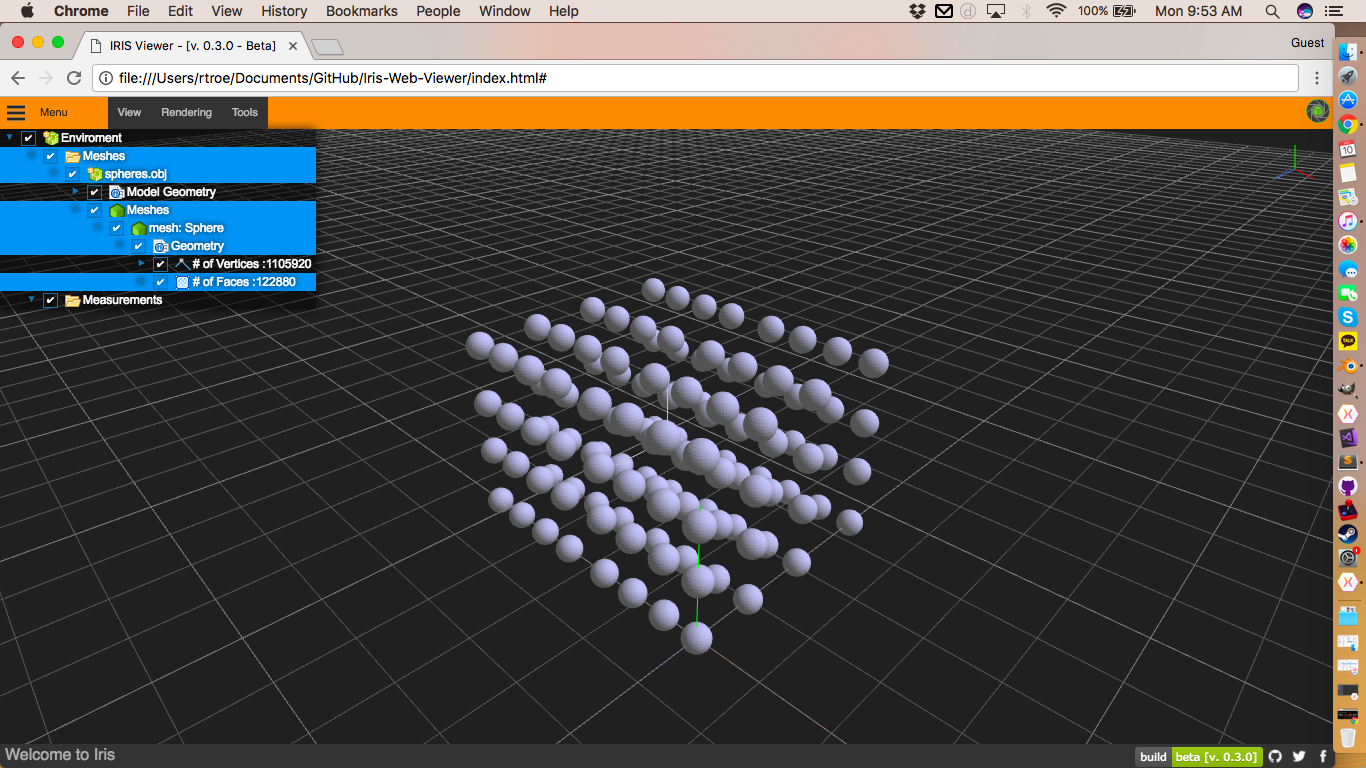Open the Rendering menu

186,112
